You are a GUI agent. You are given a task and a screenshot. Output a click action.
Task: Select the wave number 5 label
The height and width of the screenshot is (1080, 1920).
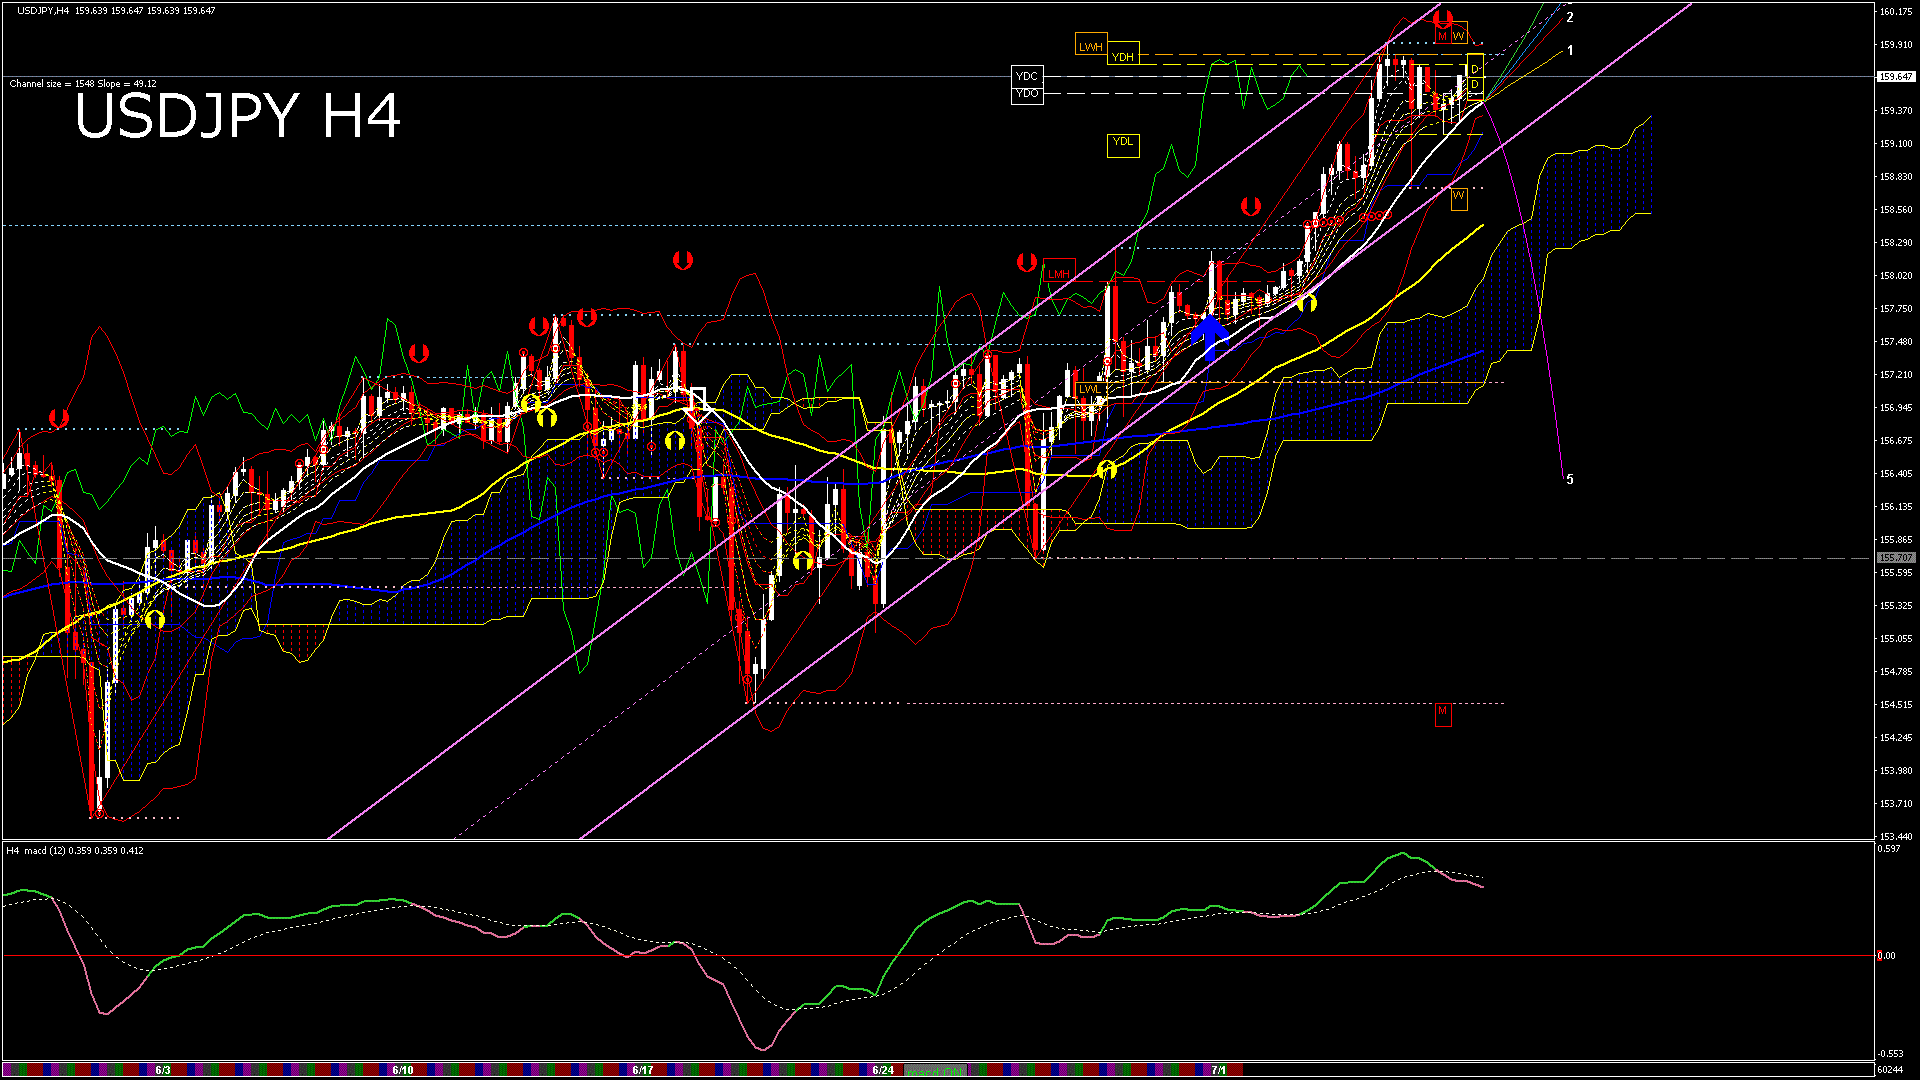pyautogui.click(x=1570, y=480)
